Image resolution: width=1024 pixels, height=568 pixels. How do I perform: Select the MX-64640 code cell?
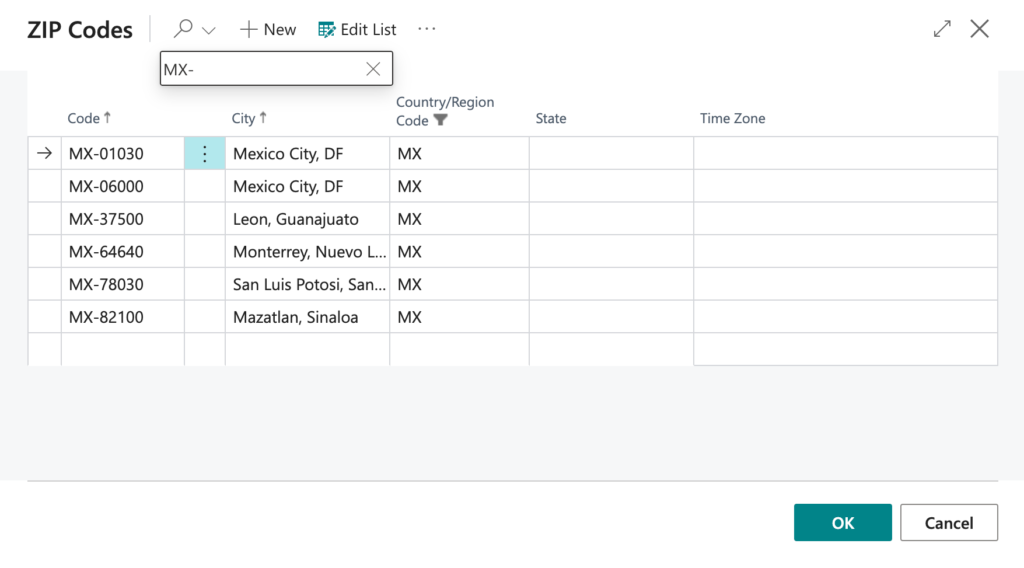(123, 251)
